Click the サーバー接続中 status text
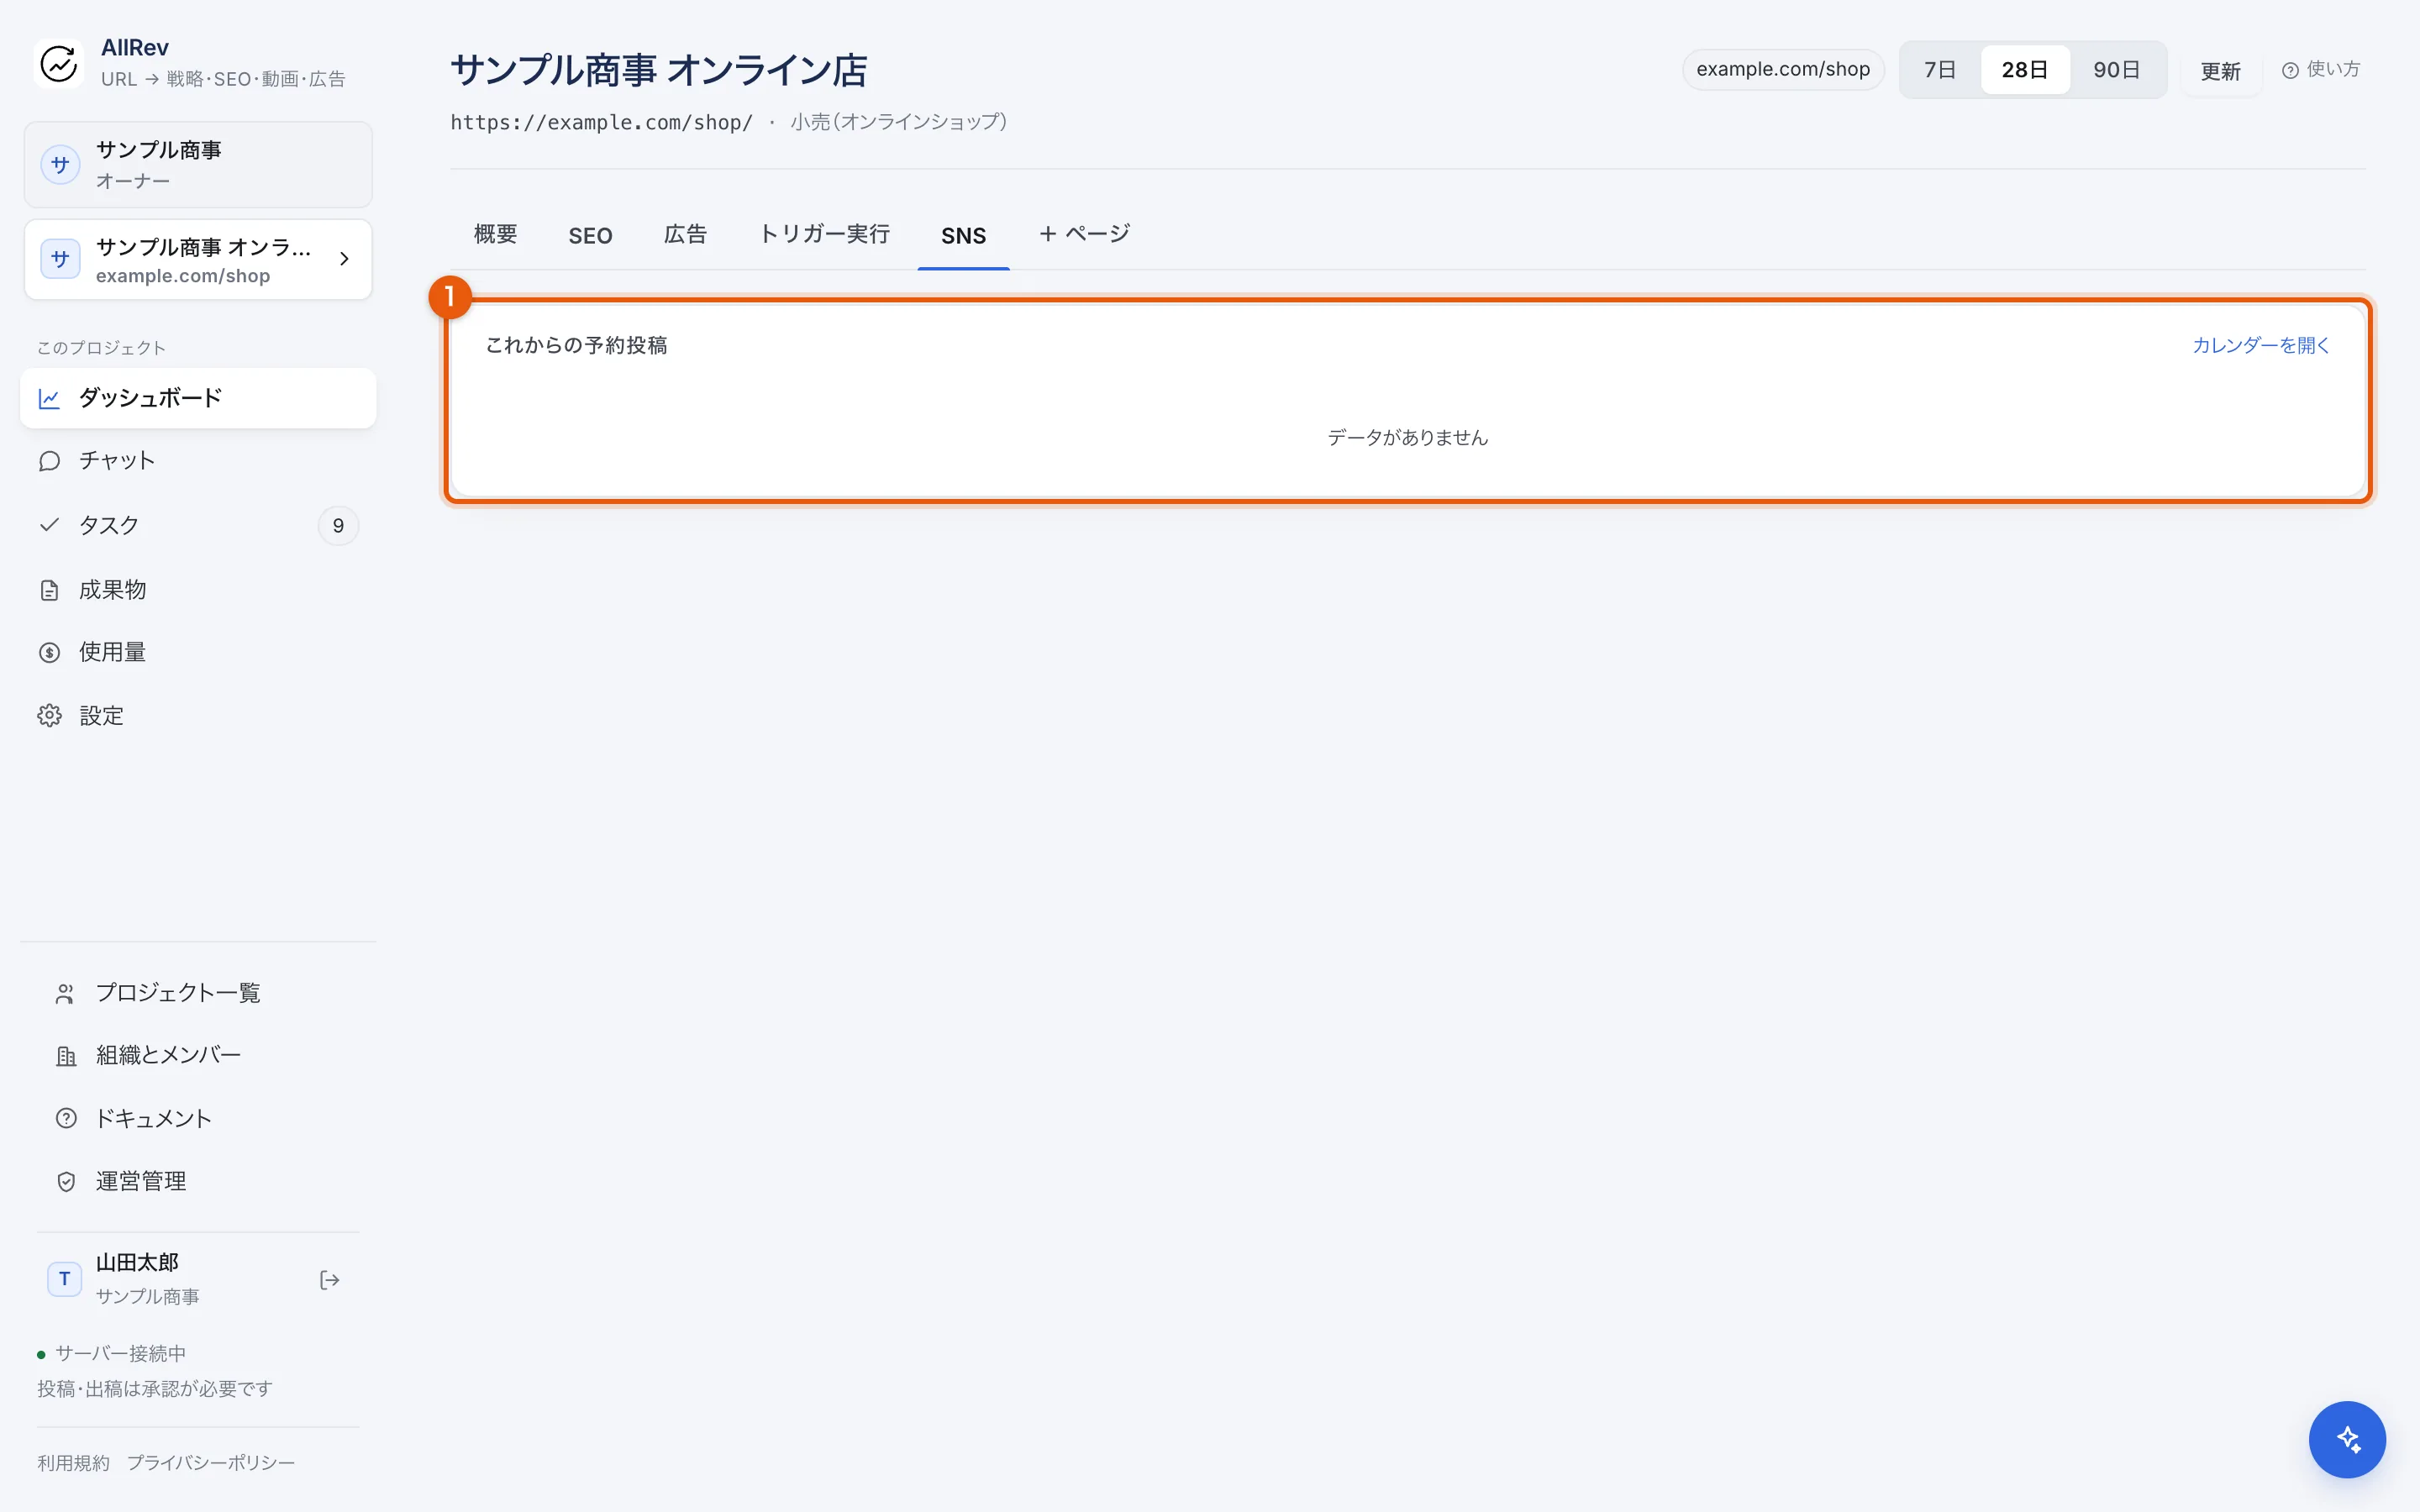Viewport: 2420px width, 1512px height. click(x=120, y=1354)
